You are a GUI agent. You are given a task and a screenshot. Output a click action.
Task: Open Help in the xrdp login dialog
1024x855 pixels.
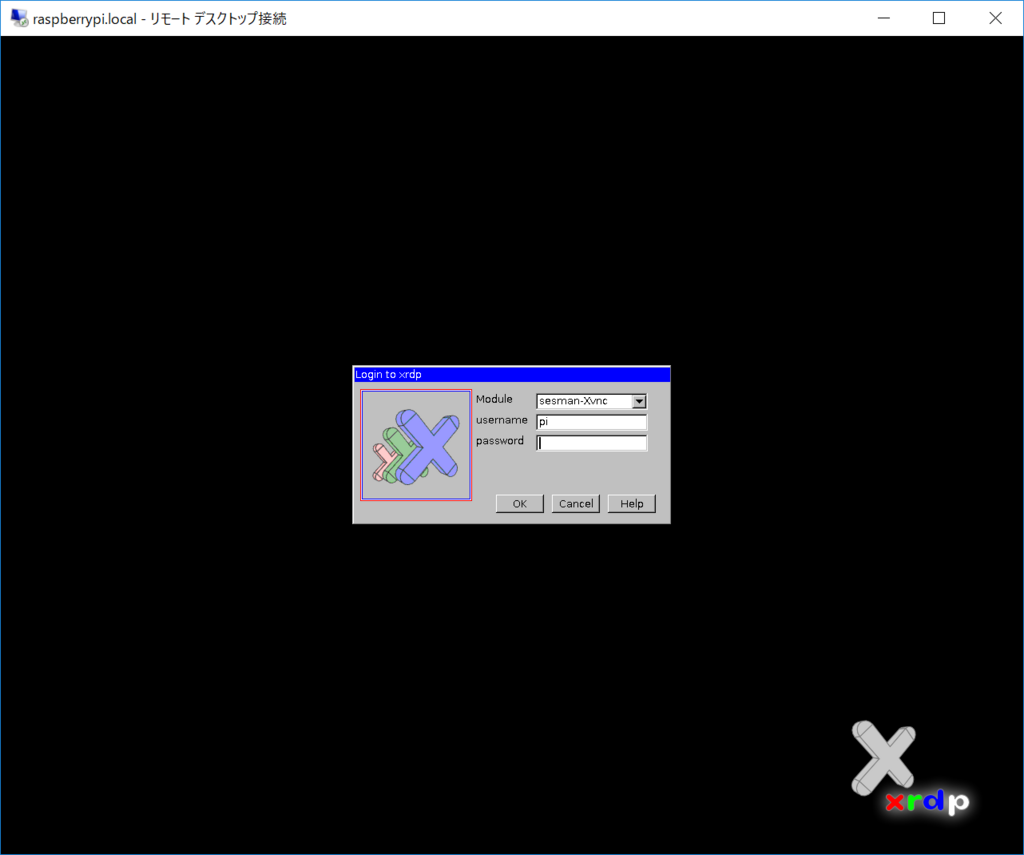[632, 504]
